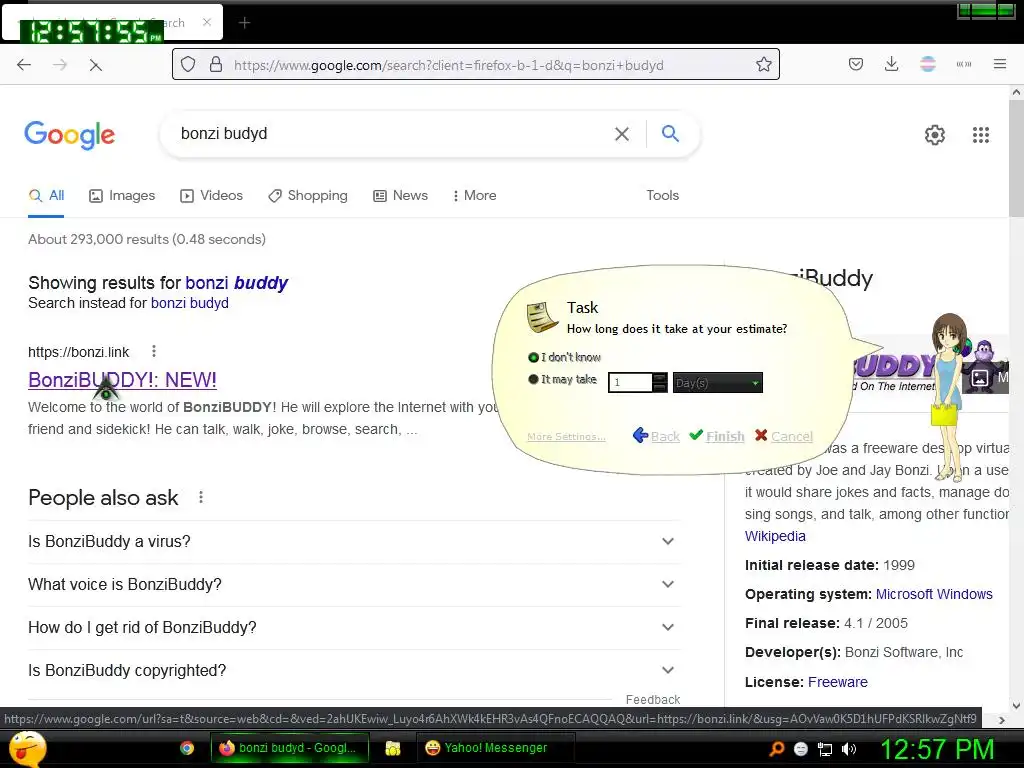Open More Settings in Task bubble
The image size is (1024, 768).
click(x=566, y=436)
